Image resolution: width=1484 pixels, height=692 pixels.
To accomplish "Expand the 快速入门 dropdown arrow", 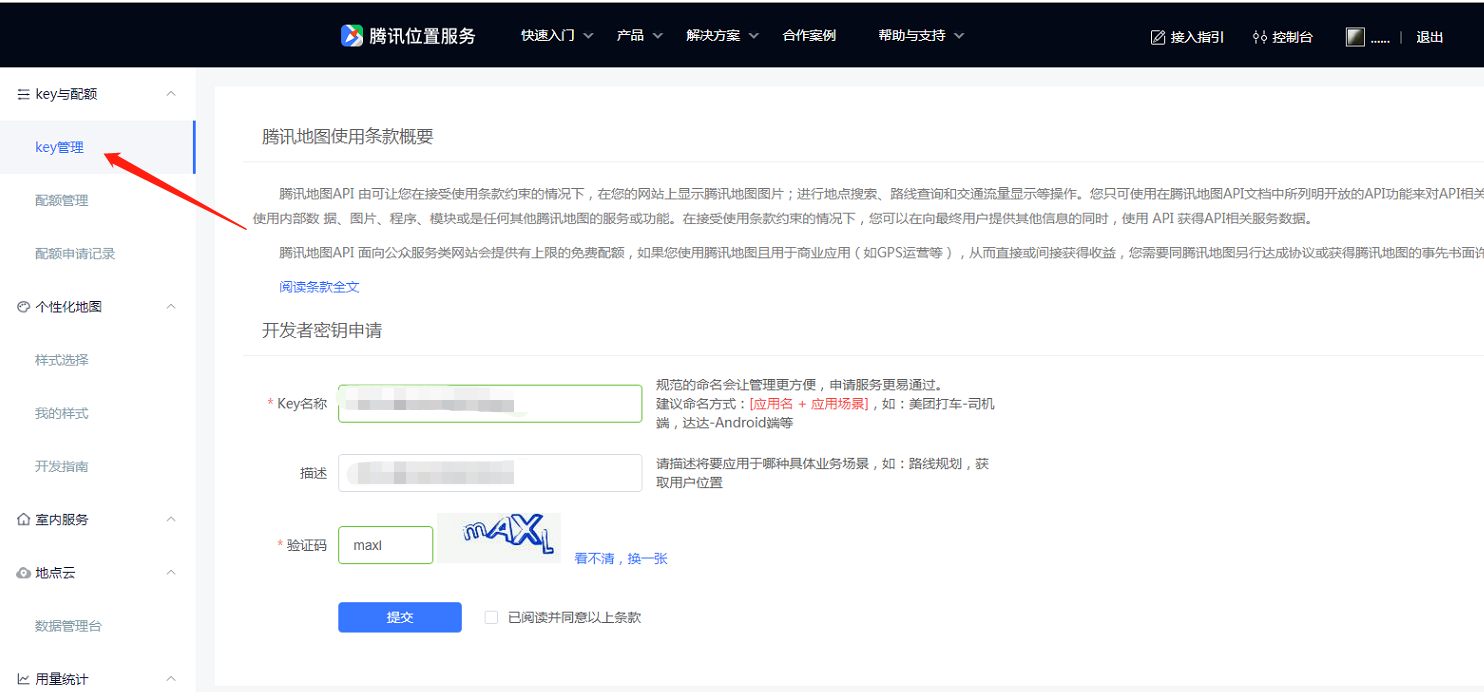I will point(588,36).
